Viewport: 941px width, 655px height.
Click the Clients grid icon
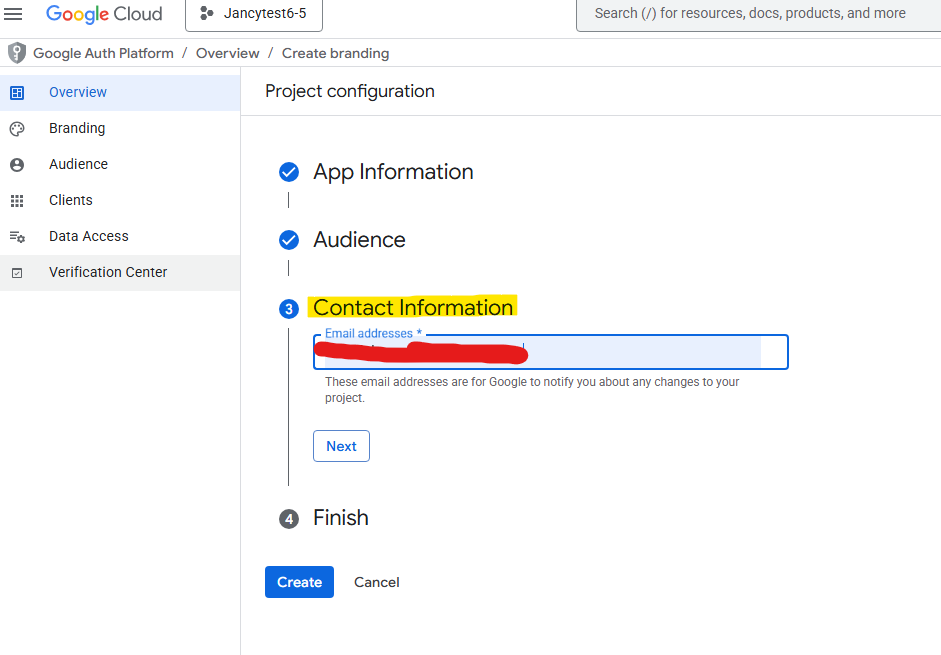pyautogui.click(x=17, y=201)
